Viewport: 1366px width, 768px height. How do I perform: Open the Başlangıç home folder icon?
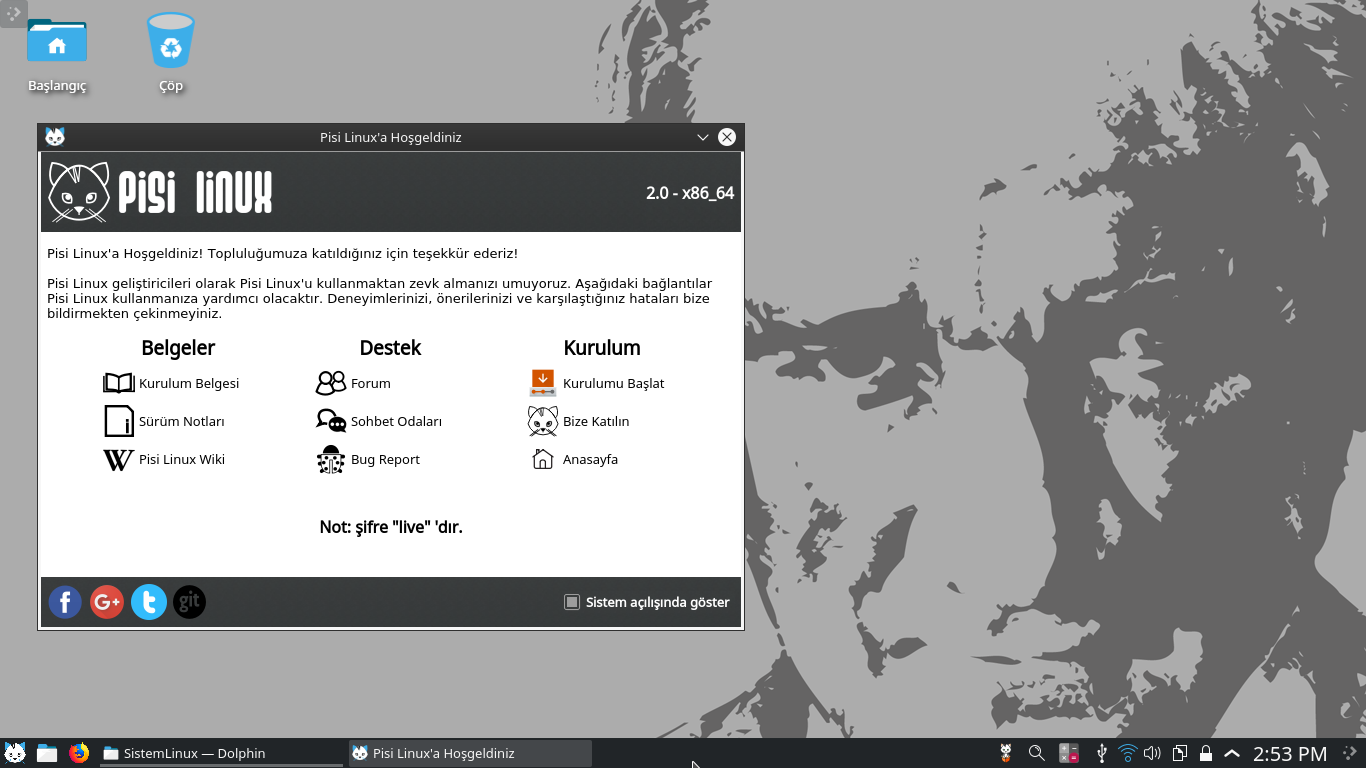pyautogui.click(x=57, y=54)
